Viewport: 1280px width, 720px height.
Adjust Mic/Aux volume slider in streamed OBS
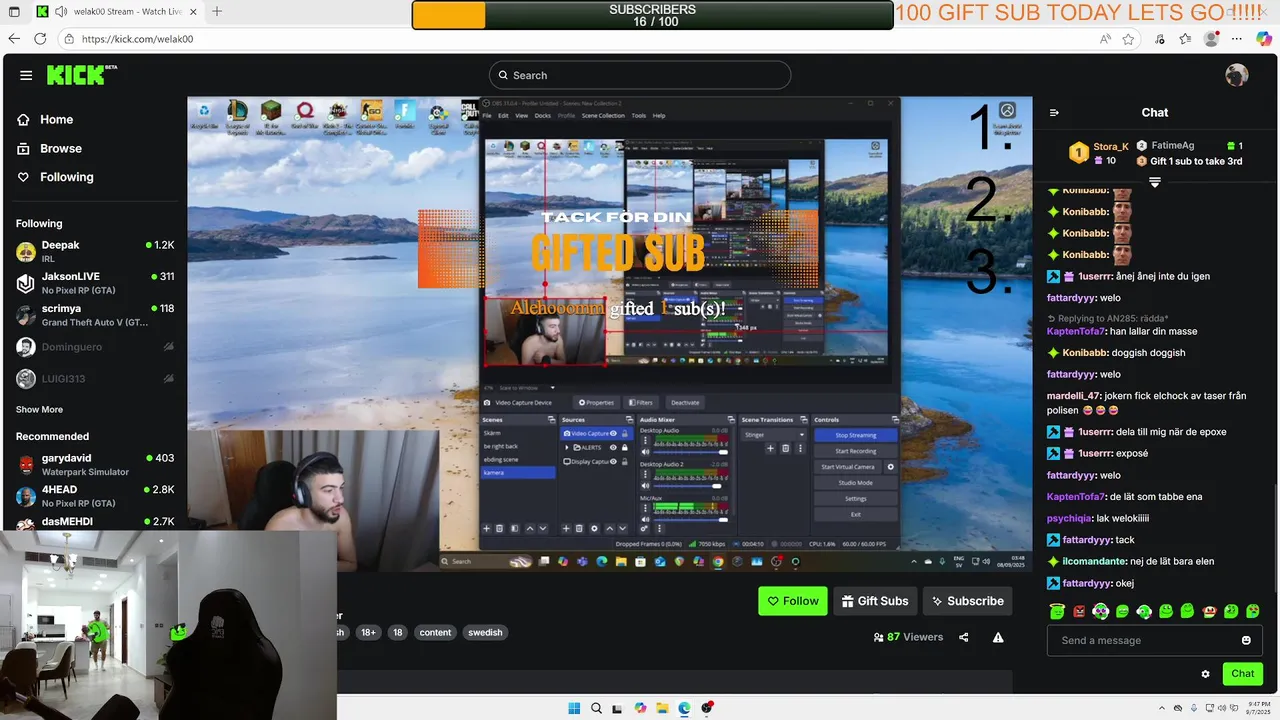pos(690,519)
